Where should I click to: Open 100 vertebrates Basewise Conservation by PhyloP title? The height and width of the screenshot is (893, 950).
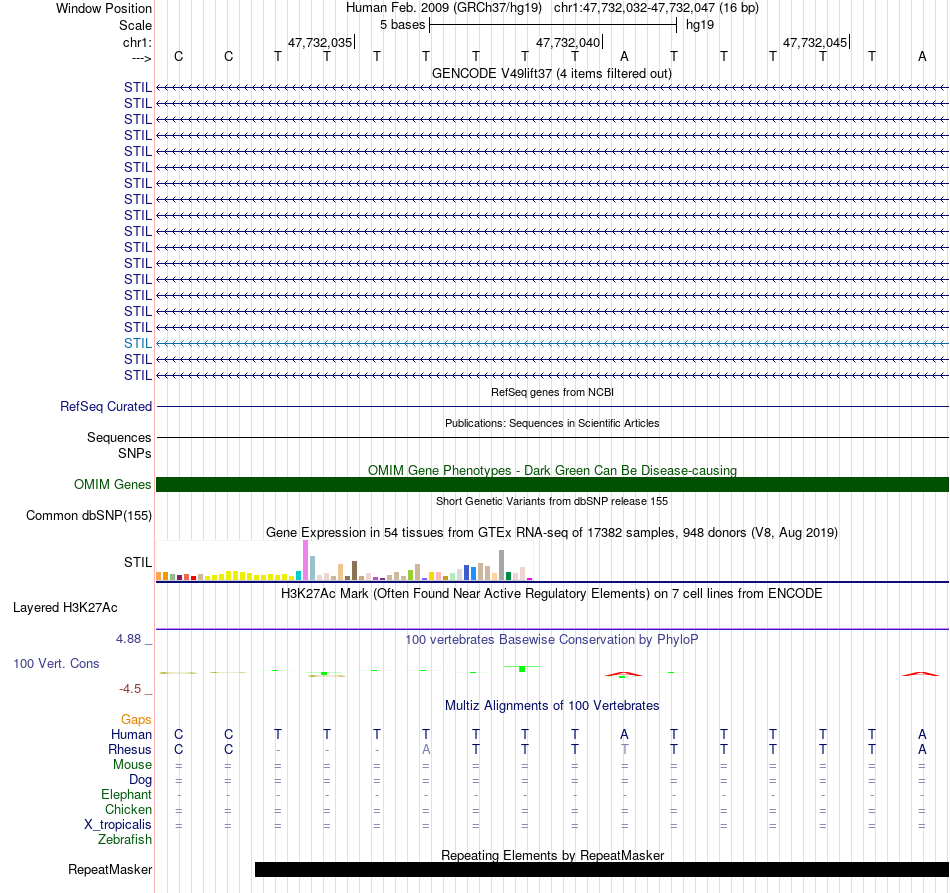tap(552, 639)
